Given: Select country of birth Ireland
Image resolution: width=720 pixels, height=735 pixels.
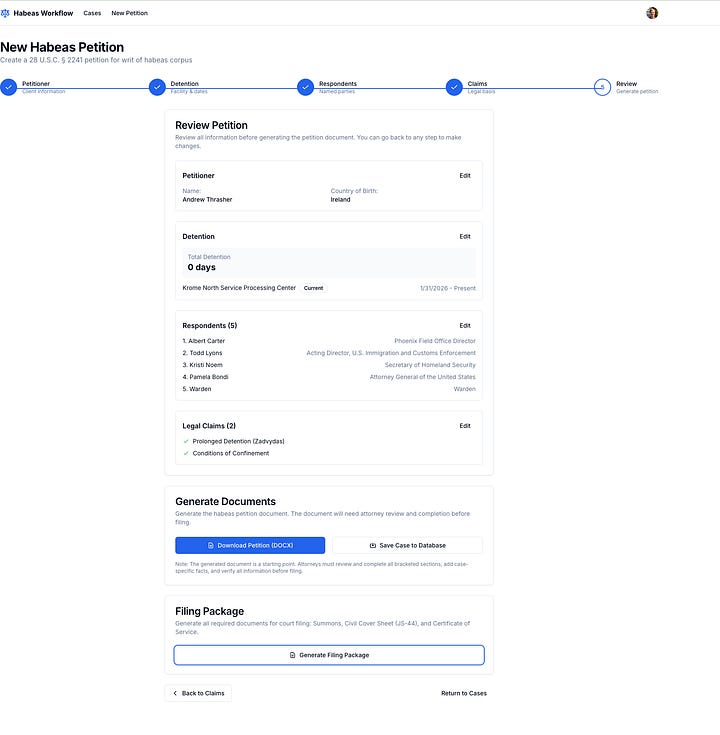Looking at the screenshot, I should pos(340,199).
